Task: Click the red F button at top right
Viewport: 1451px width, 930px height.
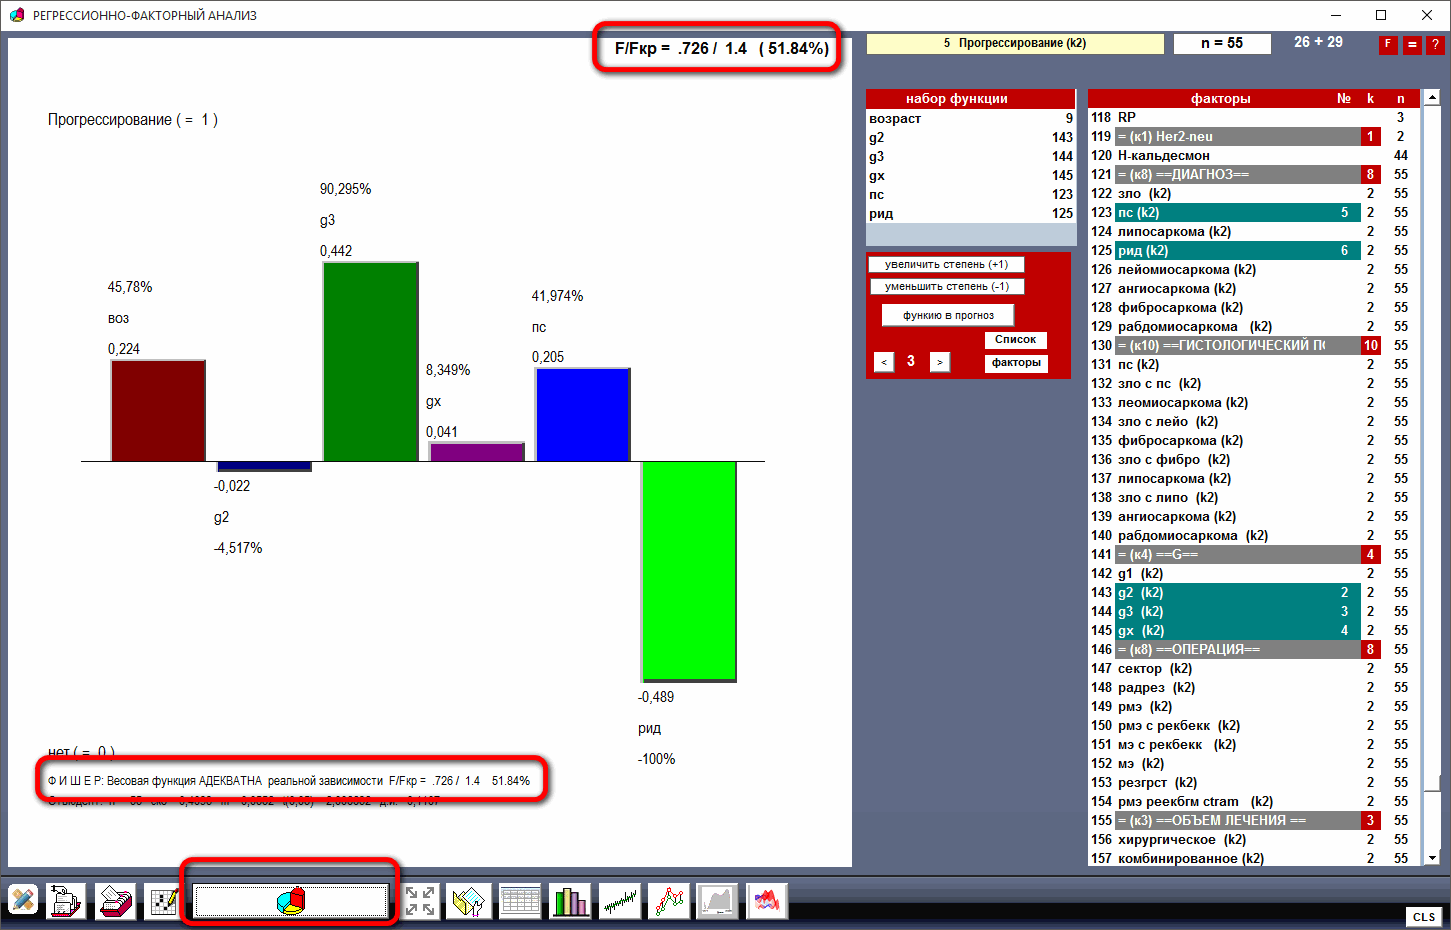Action: coord(1388,45)
